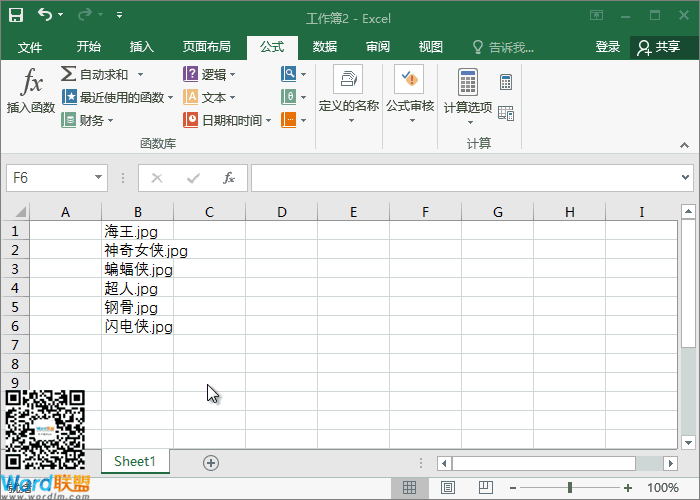Open the 逻辑 functions menu
Viewport: 700px width, 500px height.
tap(209, 74)
